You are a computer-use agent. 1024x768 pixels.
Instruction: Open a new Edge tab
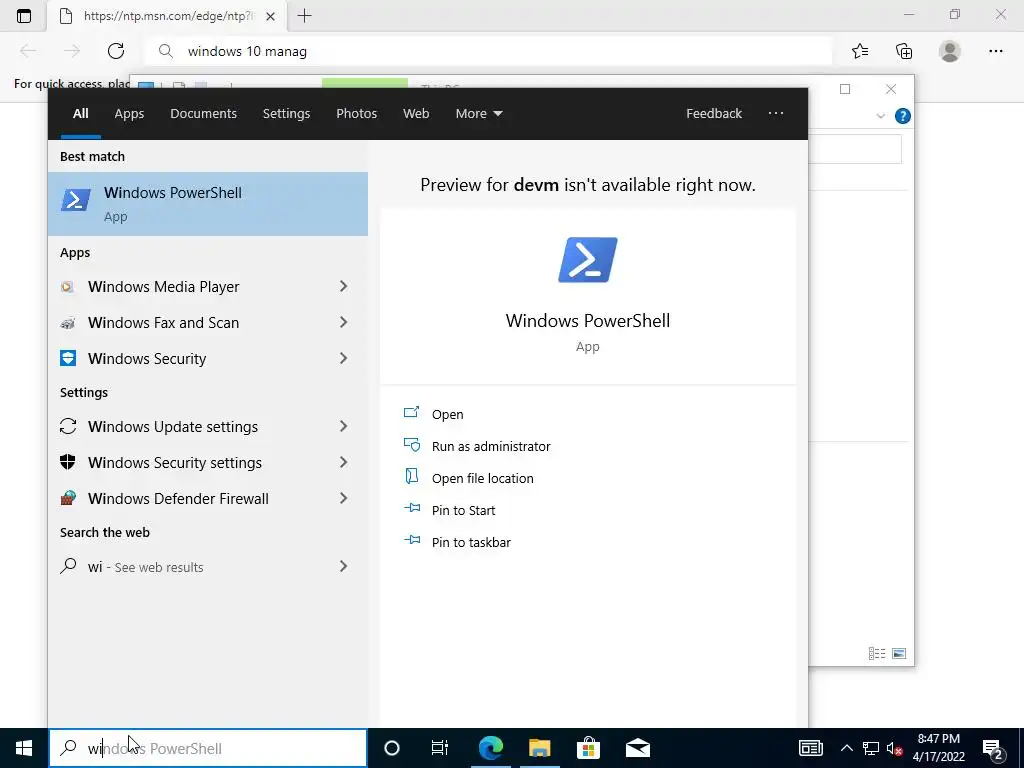point(304,16)
